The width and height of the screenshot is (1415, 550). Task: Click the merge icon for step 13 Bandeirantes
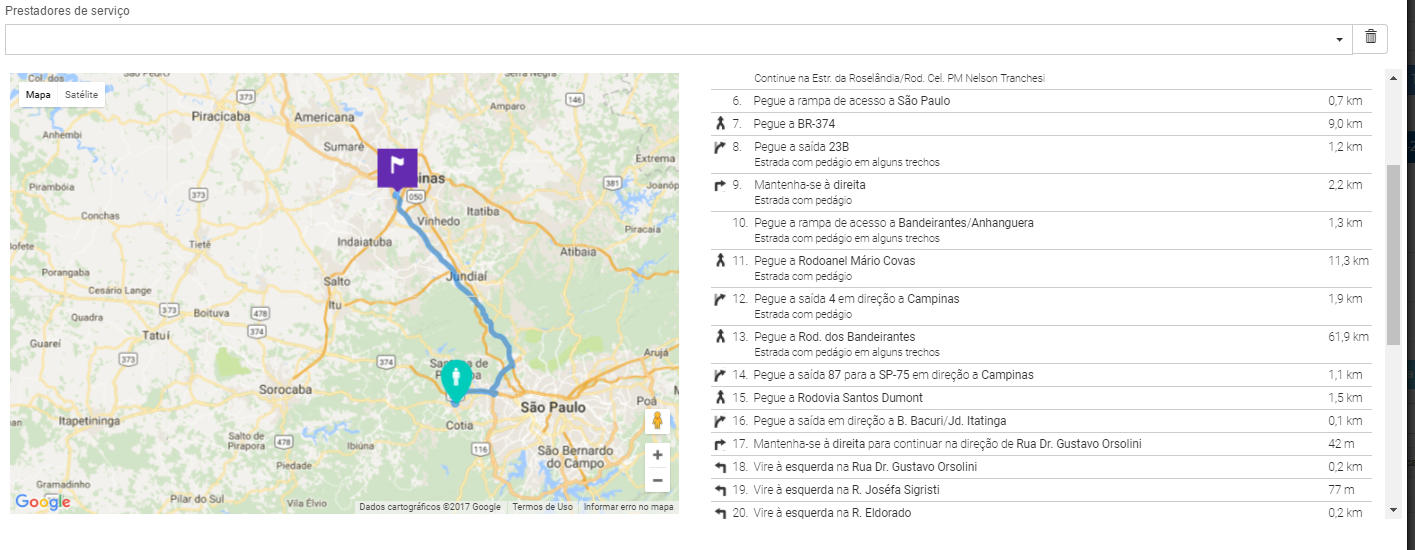tap(719, 337)
